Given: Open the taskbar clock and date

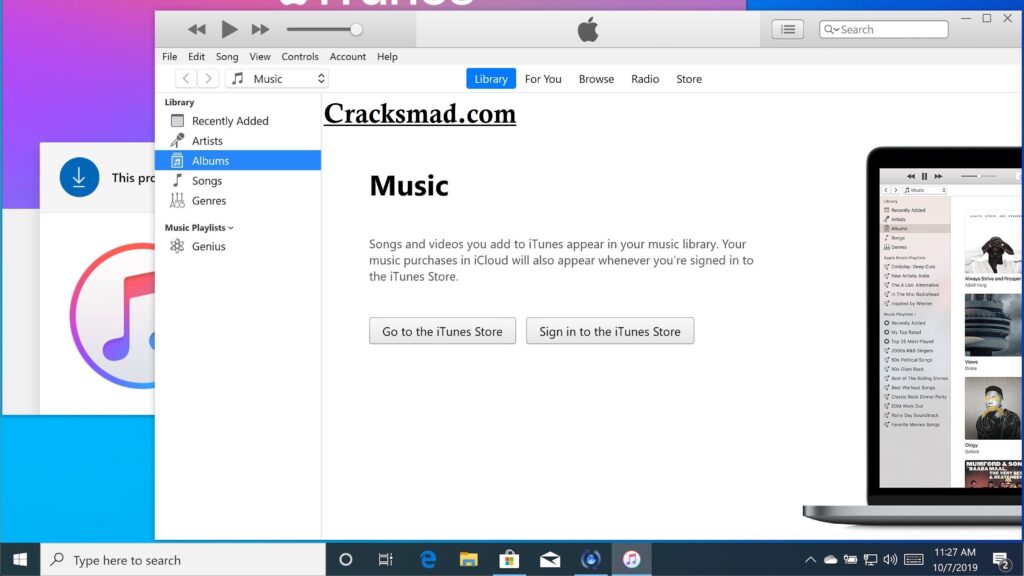Looking at the screenshot, I should [955, 560].
